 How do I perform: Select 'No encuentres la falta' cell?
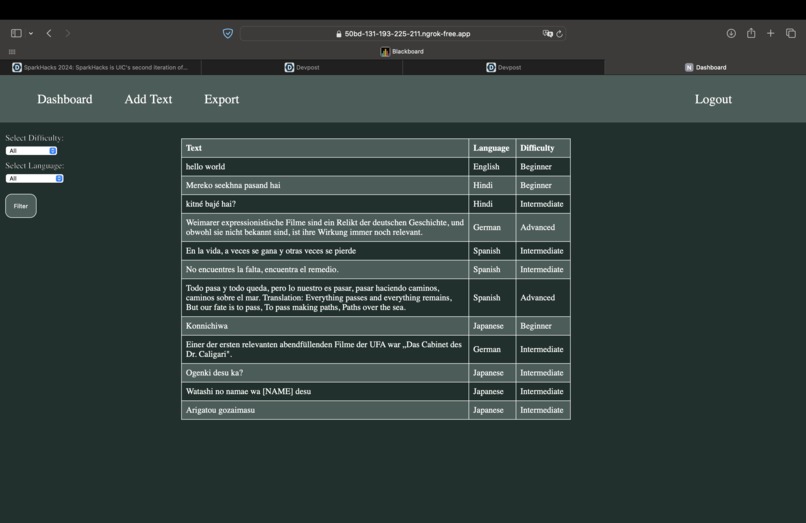click(x=325, y=269)
